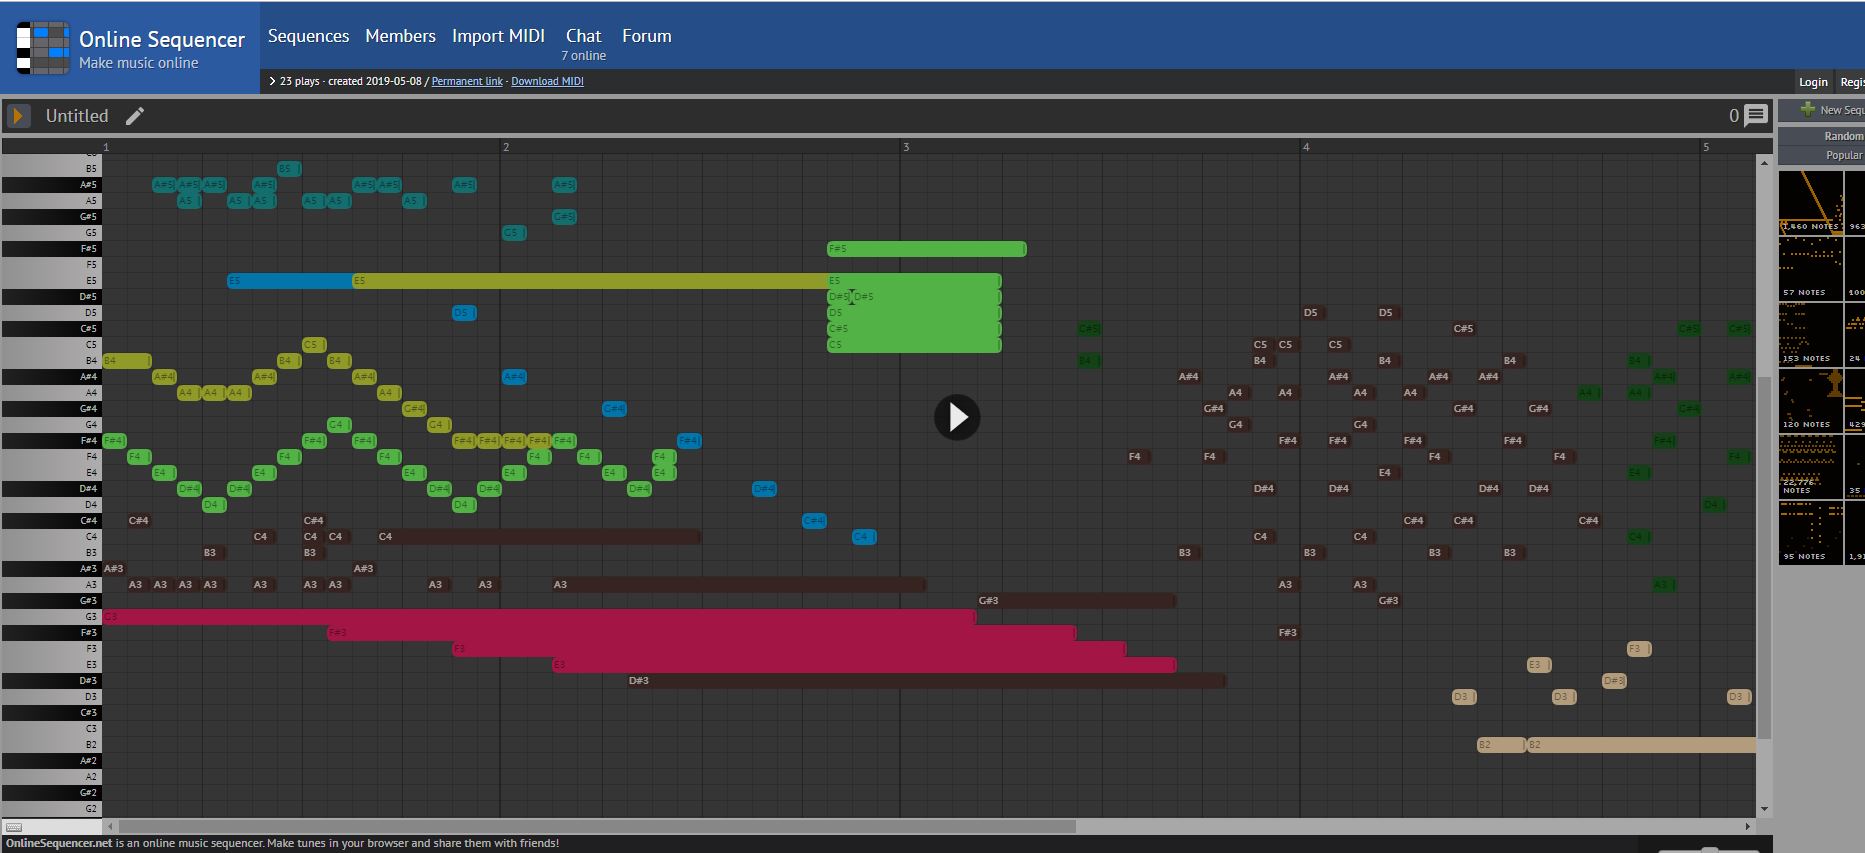Open the 1,460 notes sequence thumbnail
Viewport: 1865px width, 853px height.
click(x=1810, y=202)
